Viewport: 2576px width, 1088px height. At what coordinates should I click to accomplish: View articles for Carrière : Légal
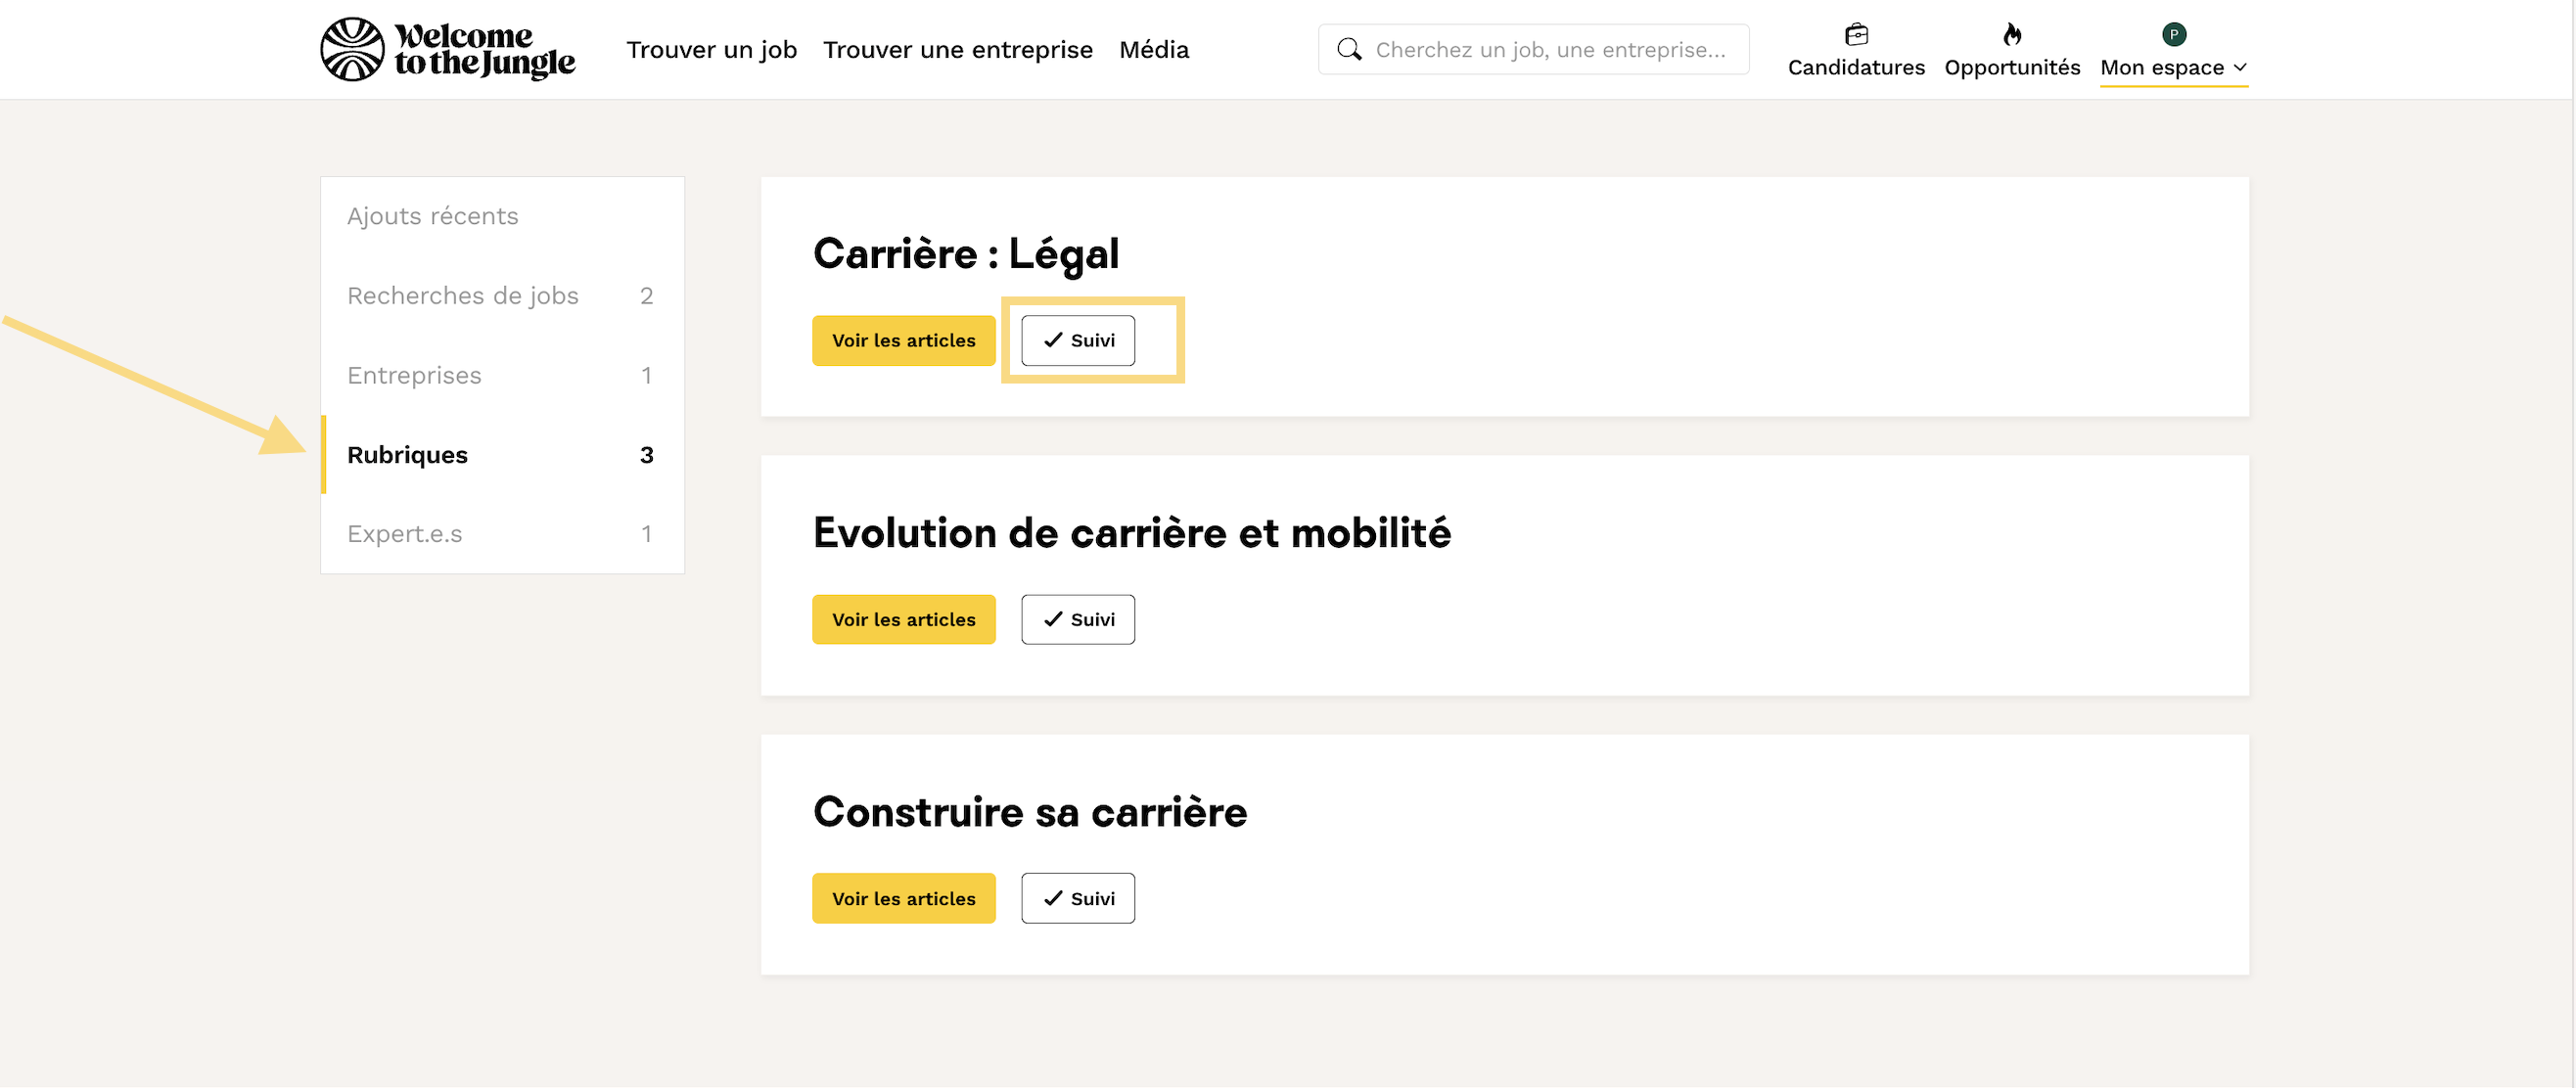903,341
